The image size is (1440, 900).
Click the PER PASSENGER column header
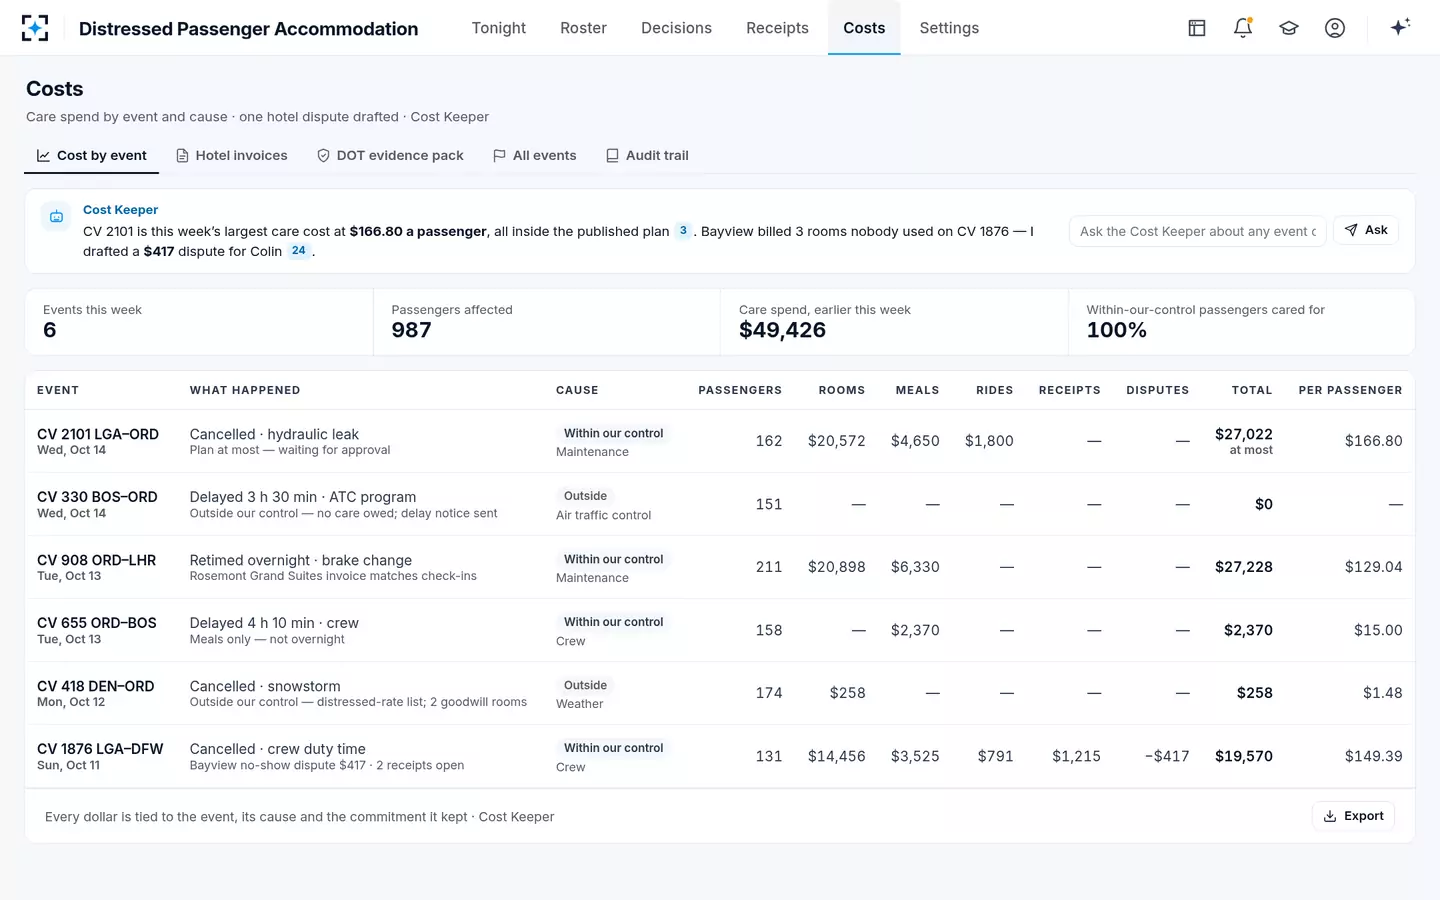[x=1350, y=390]
